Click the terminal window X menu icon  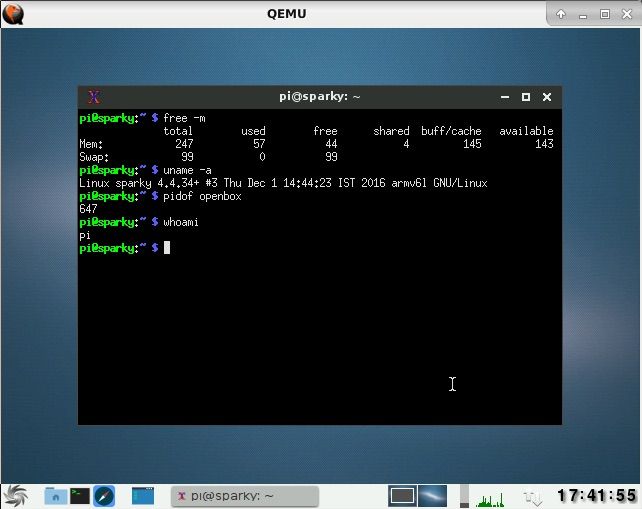click(x=94, y=97)
